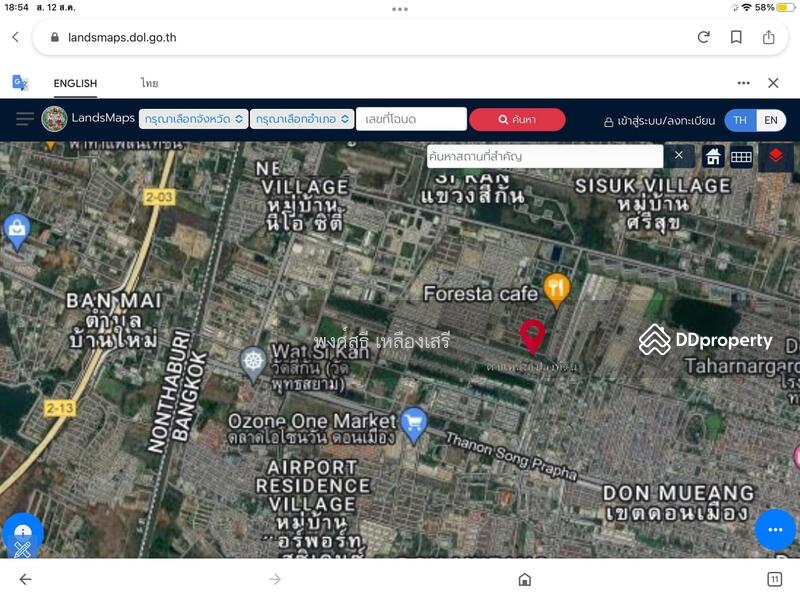The height and width of the screenshot is (600, 800).
Task: Open the blue chat bubble button
Action: [x=775, y=530]
